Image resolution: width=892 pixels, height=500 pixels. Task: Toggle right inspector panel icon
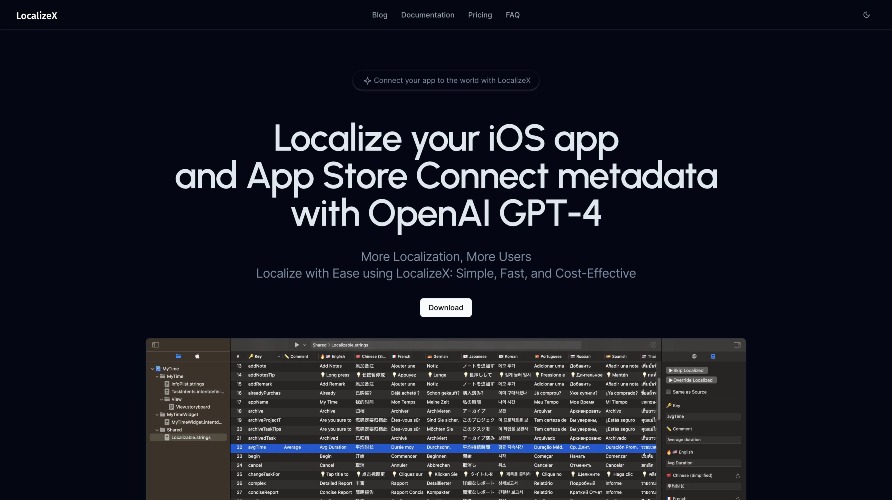pos(737,345)
